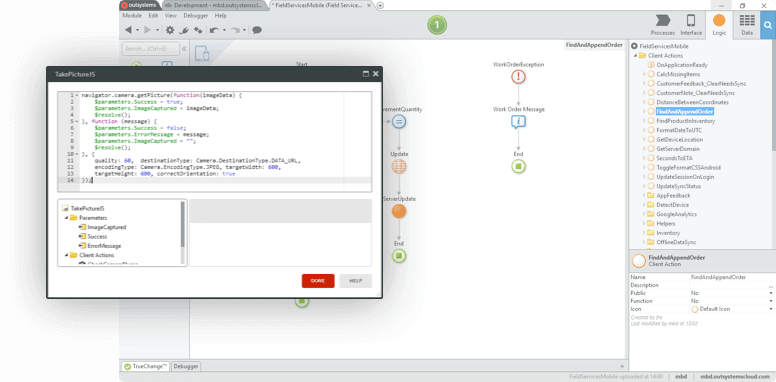Click the Default Icon circle in properties
The height and width of the screenshot is (382, 776).
pos(695,309)
